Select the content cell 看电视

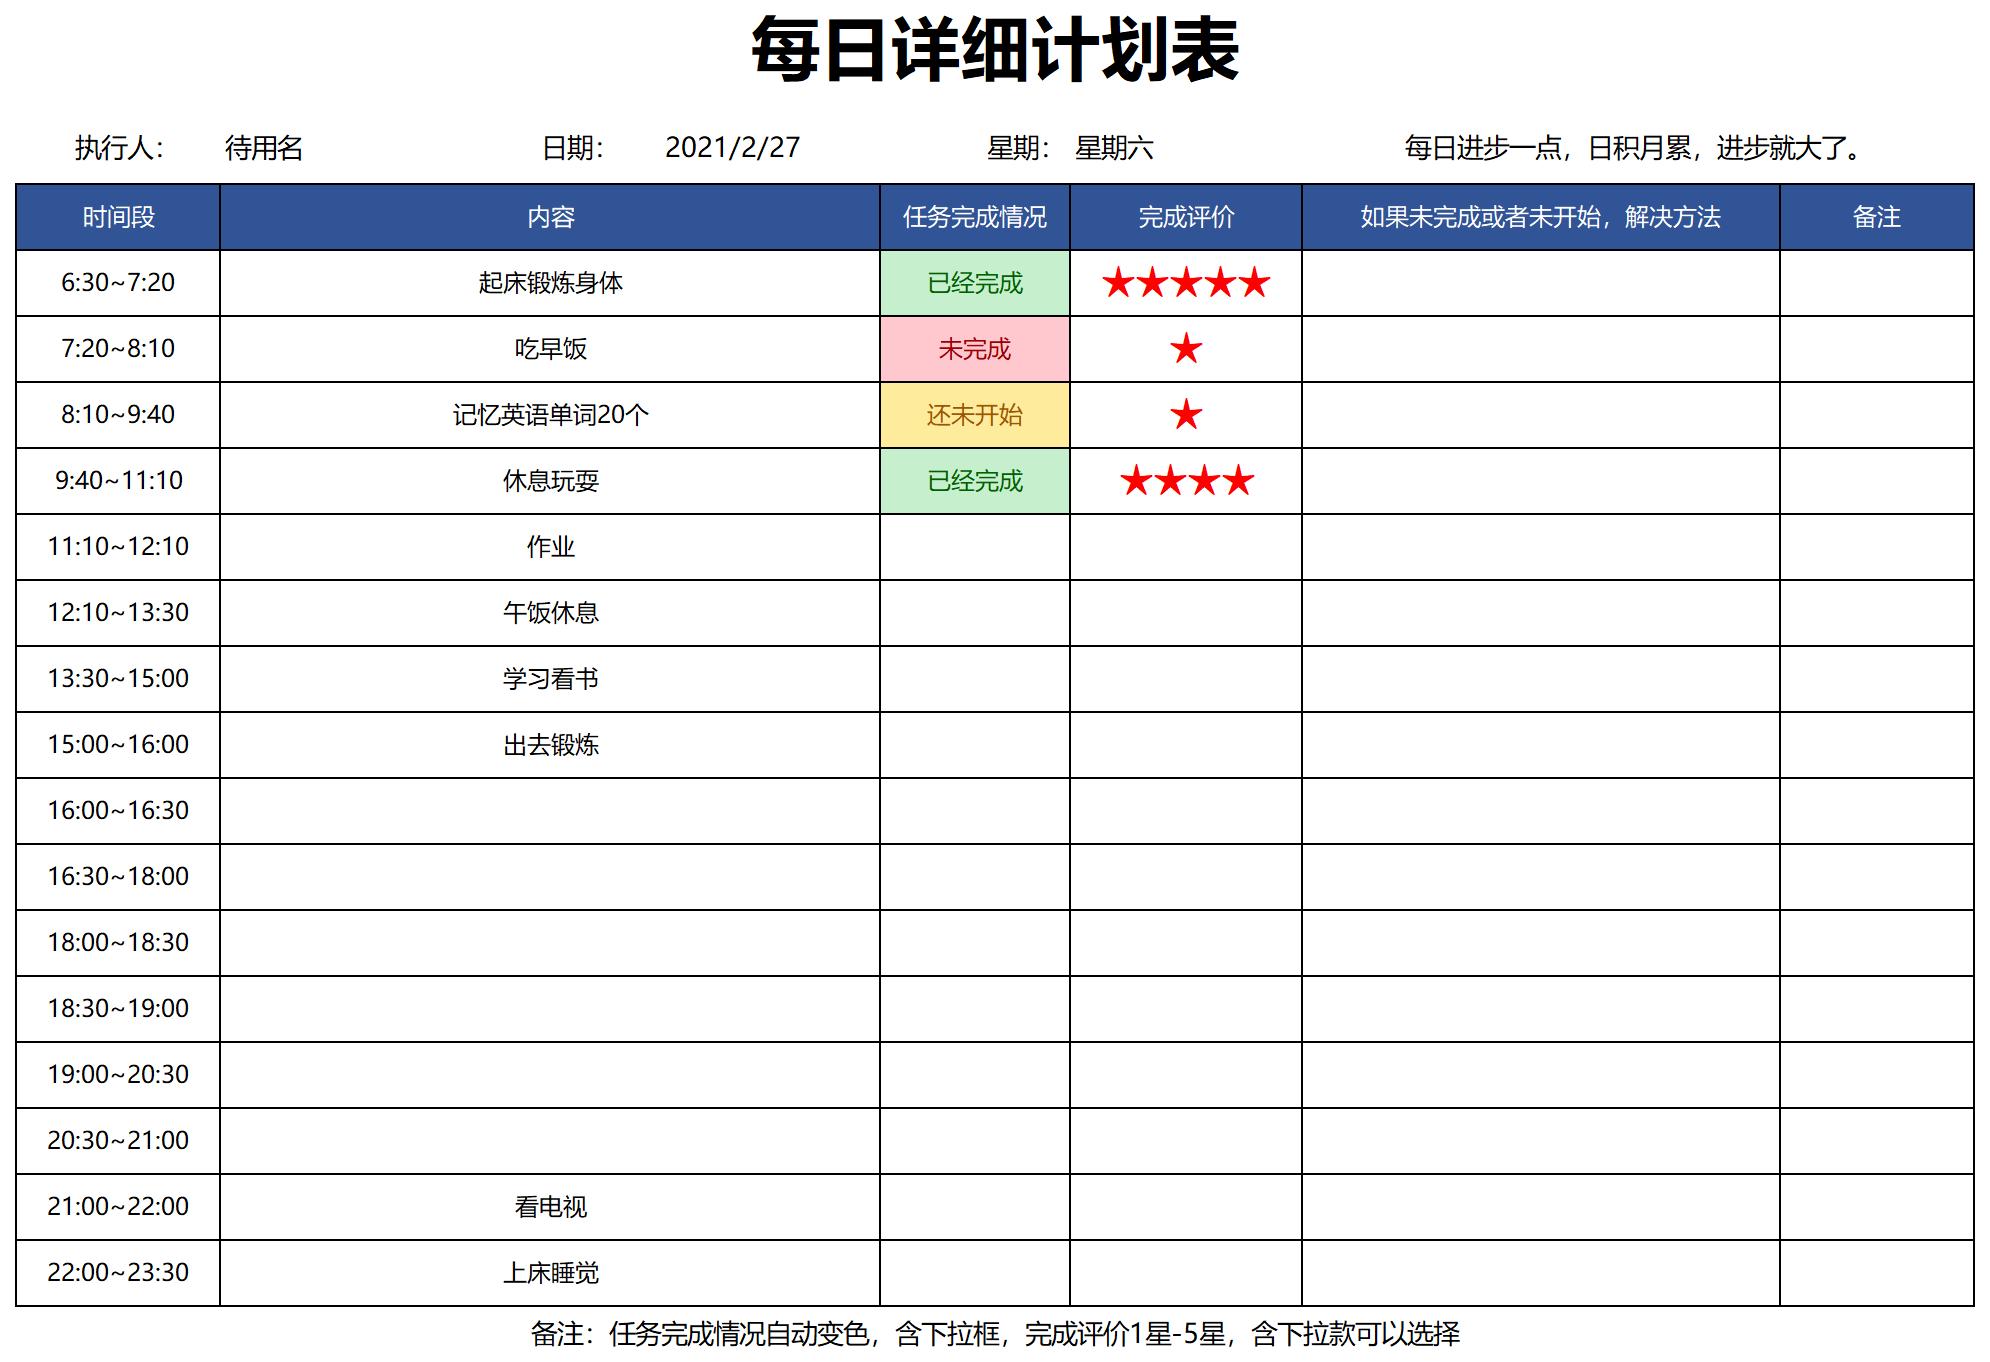click(550, 1207)
